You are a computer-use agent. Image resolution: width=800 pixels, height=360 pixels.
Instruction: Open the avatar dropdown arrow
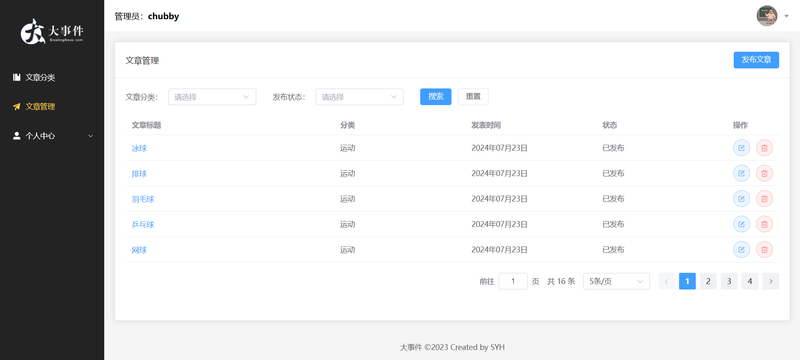point(786,16)
